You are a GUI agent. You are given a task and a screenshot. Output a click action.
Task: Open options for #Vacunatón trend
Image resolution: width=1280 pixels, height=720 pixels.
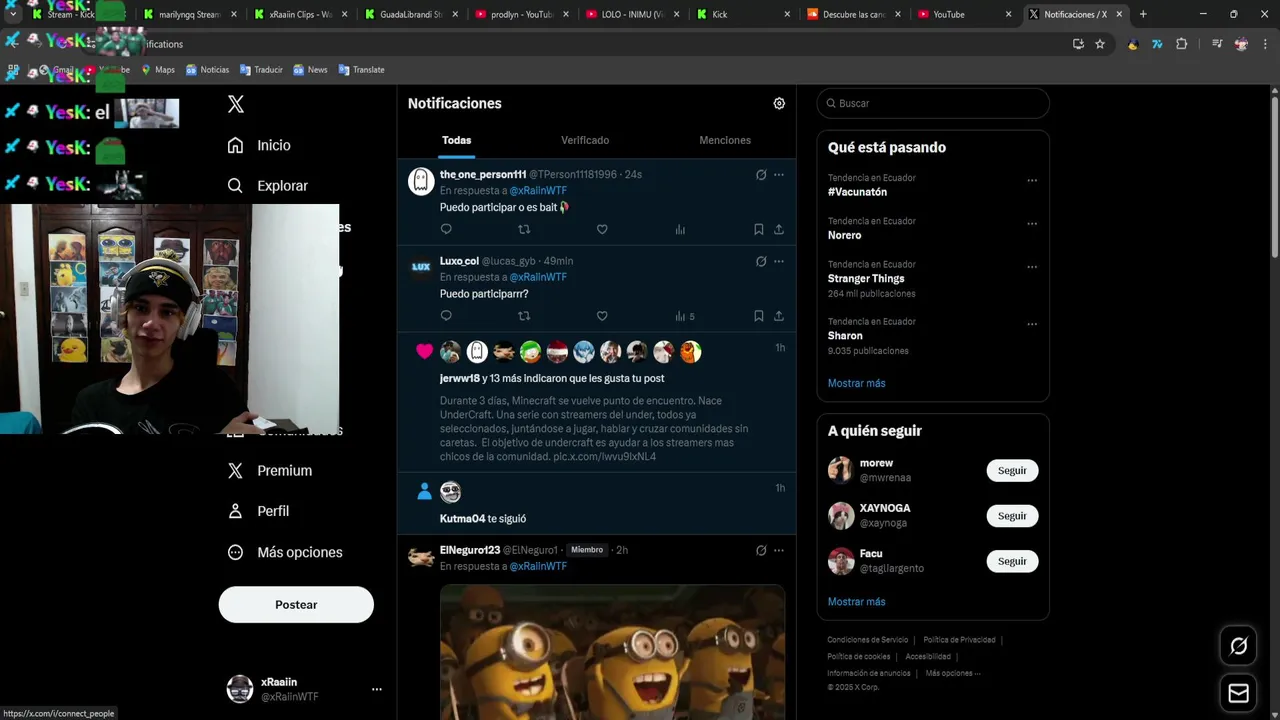1032,181
